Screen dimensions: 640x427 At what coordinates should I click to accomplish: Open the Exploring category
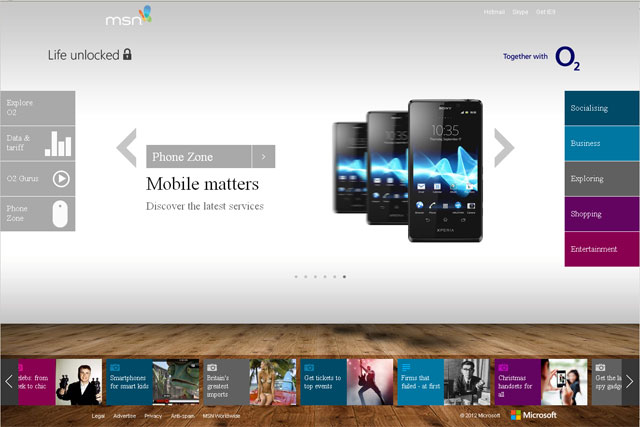click(602, 179)
